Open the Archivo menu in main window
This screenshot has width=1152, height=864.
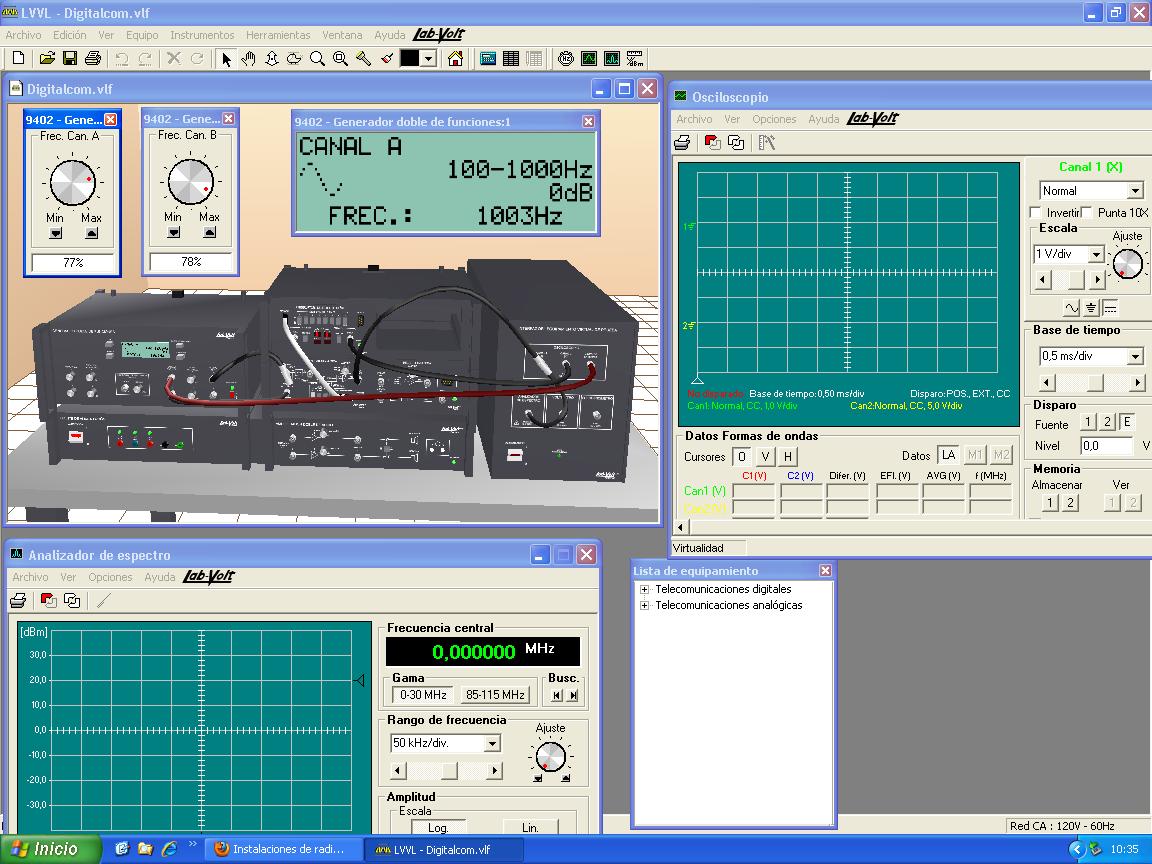coord(24,35)
